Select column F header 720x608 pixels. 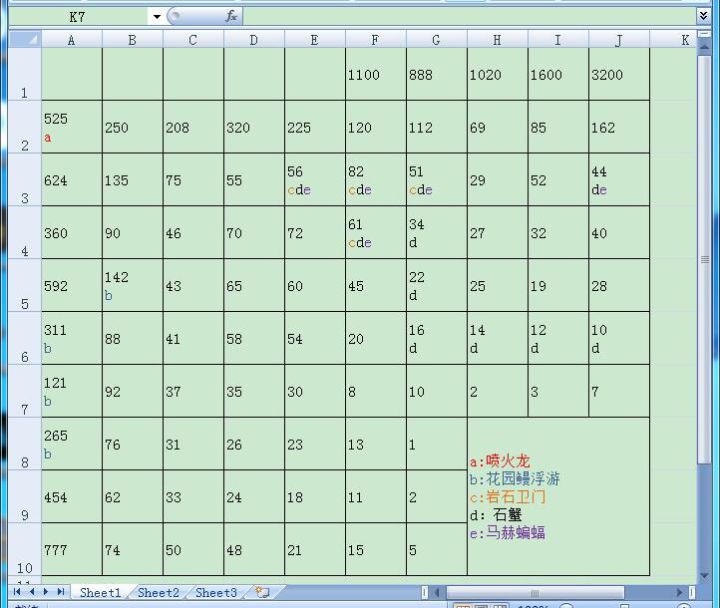tap(375, 40)
